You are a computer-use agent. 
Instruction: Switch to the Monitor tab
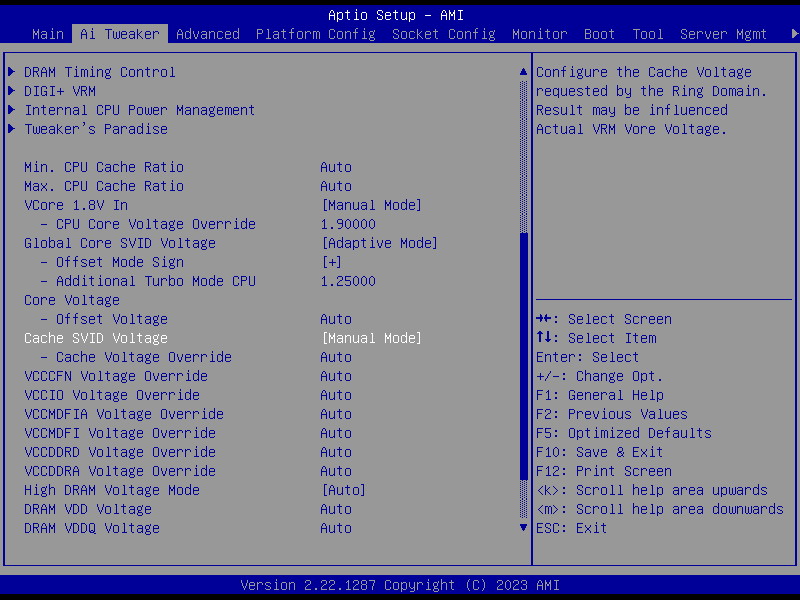(539, 34)
